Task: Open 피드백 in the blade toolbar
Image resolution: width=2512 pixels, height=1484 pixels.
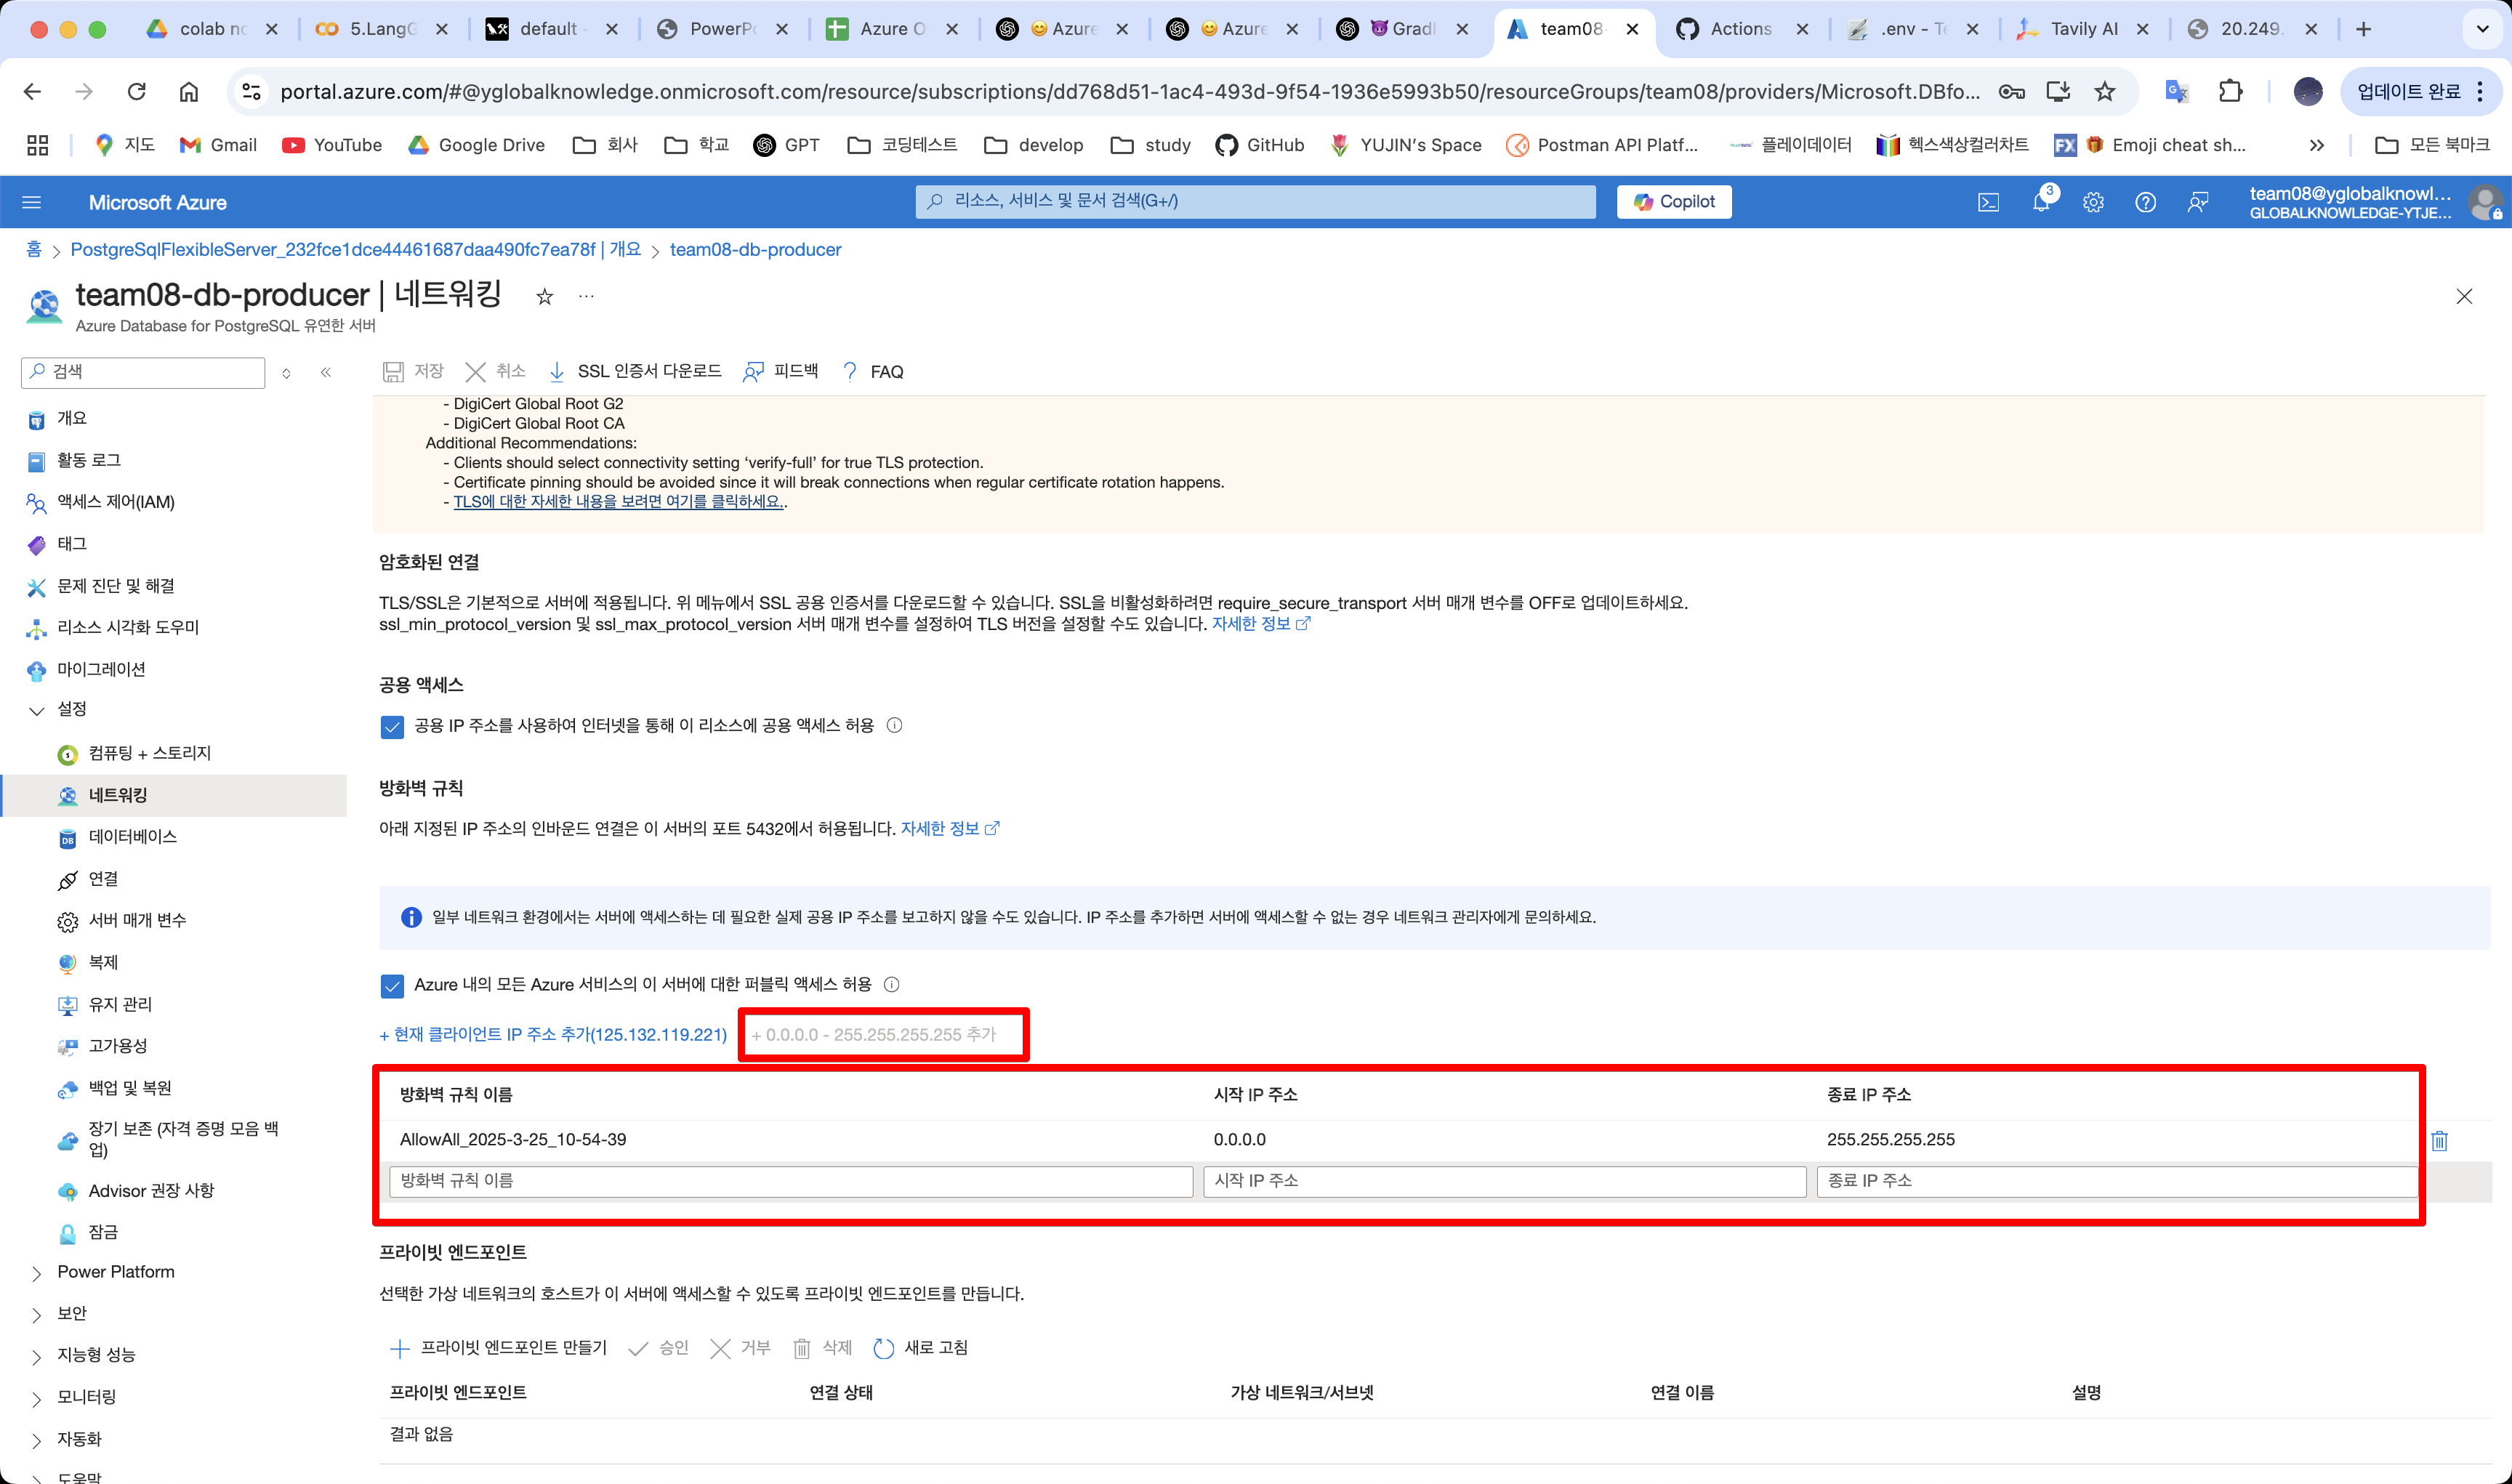Action: click(780, 371)
